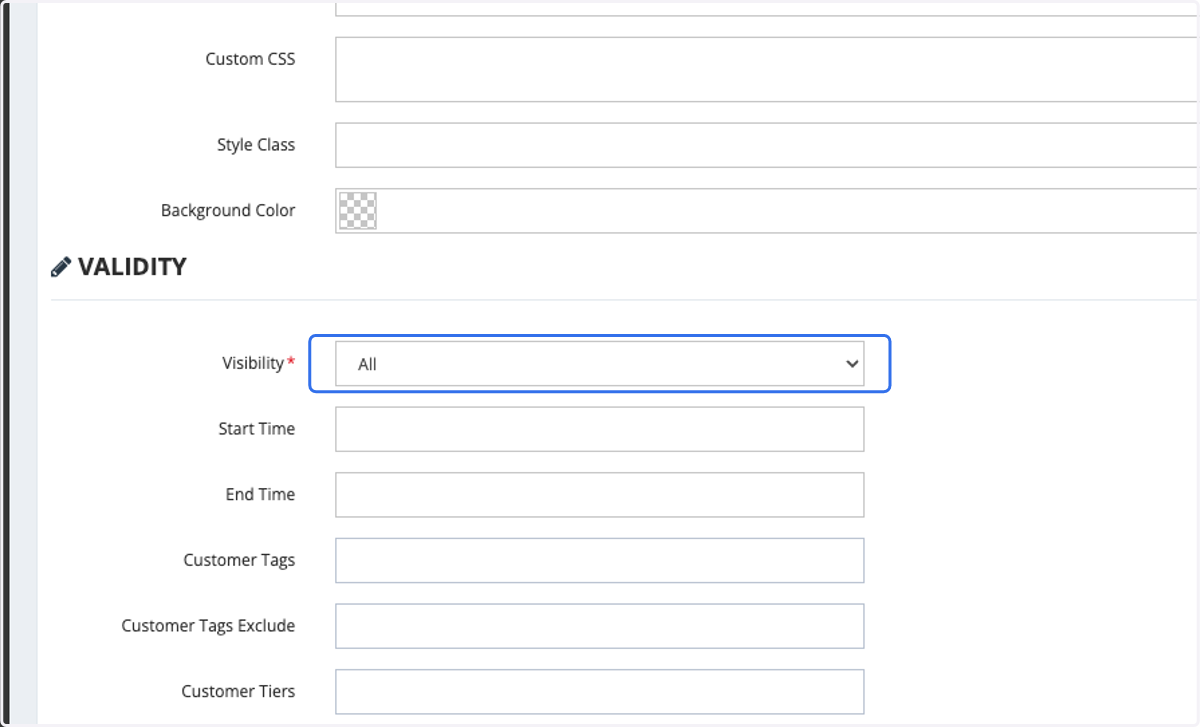Focus the Customer Tags Exclude field
Image resolution: width=1200 pixels, height=727 pixels.
pos(599,626)
